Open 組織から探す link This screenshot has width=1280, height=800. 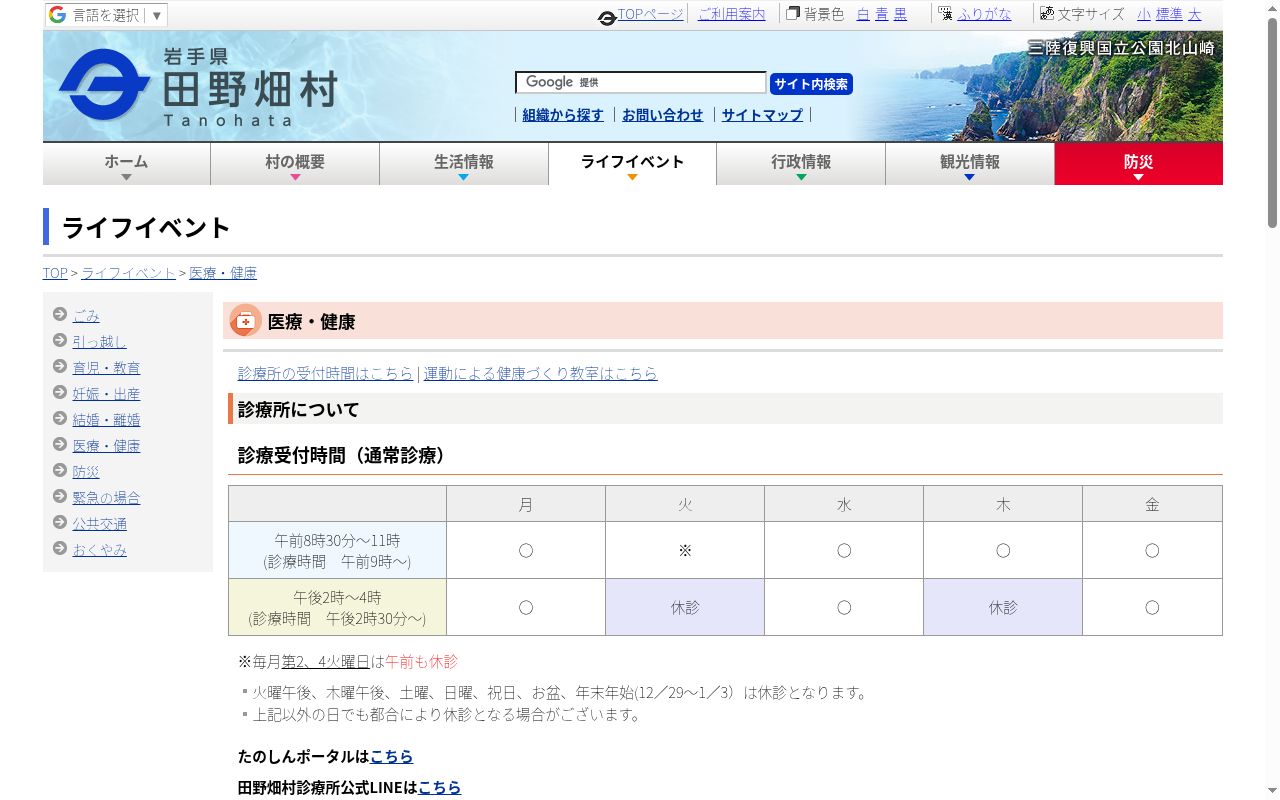[563, 115]
